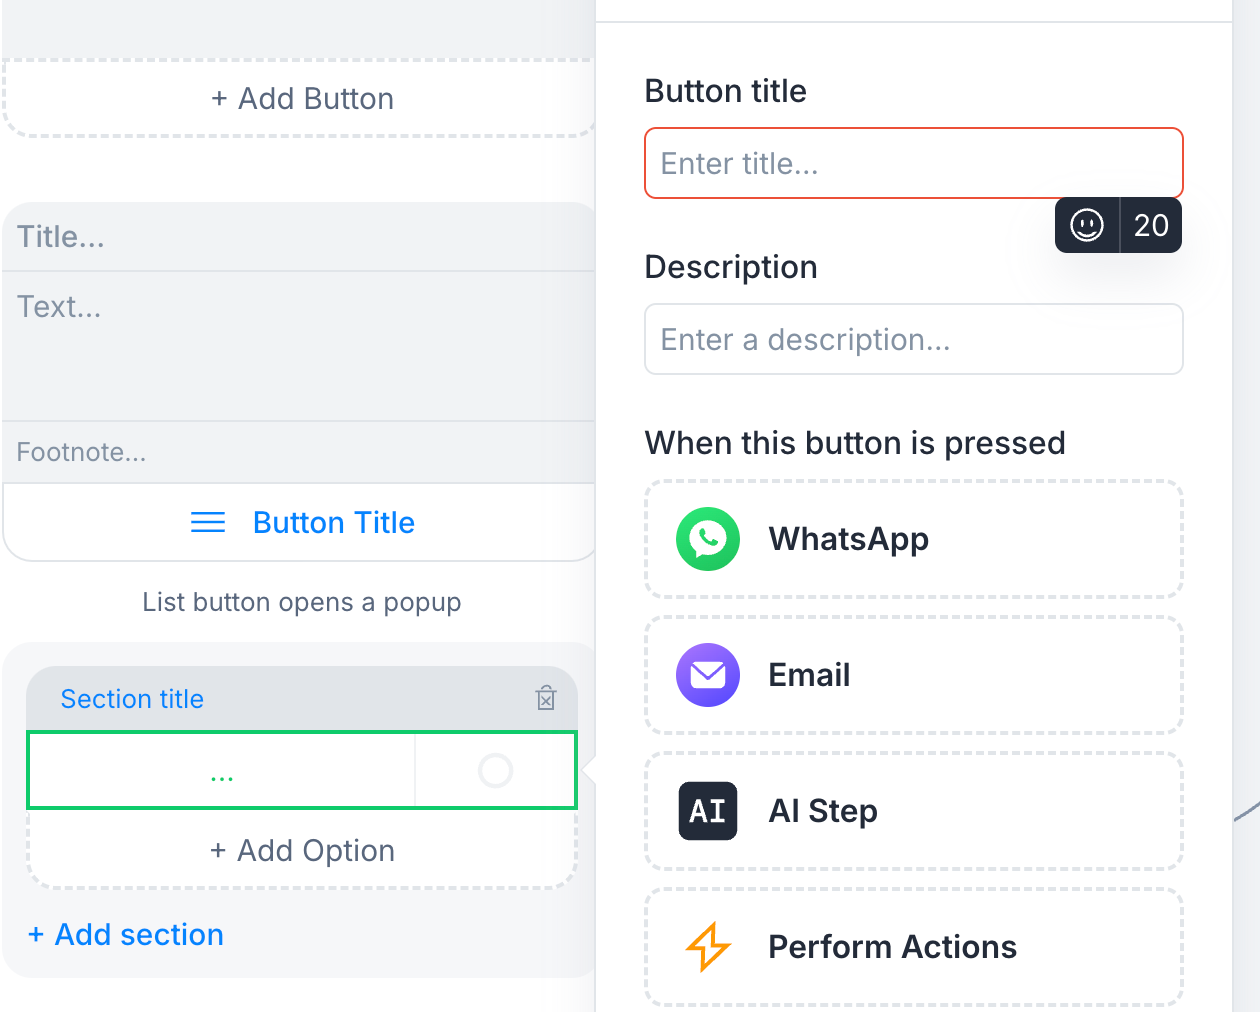Focus the Description input field
This screenshot has height=1012, width=1260.
point(914,339)
